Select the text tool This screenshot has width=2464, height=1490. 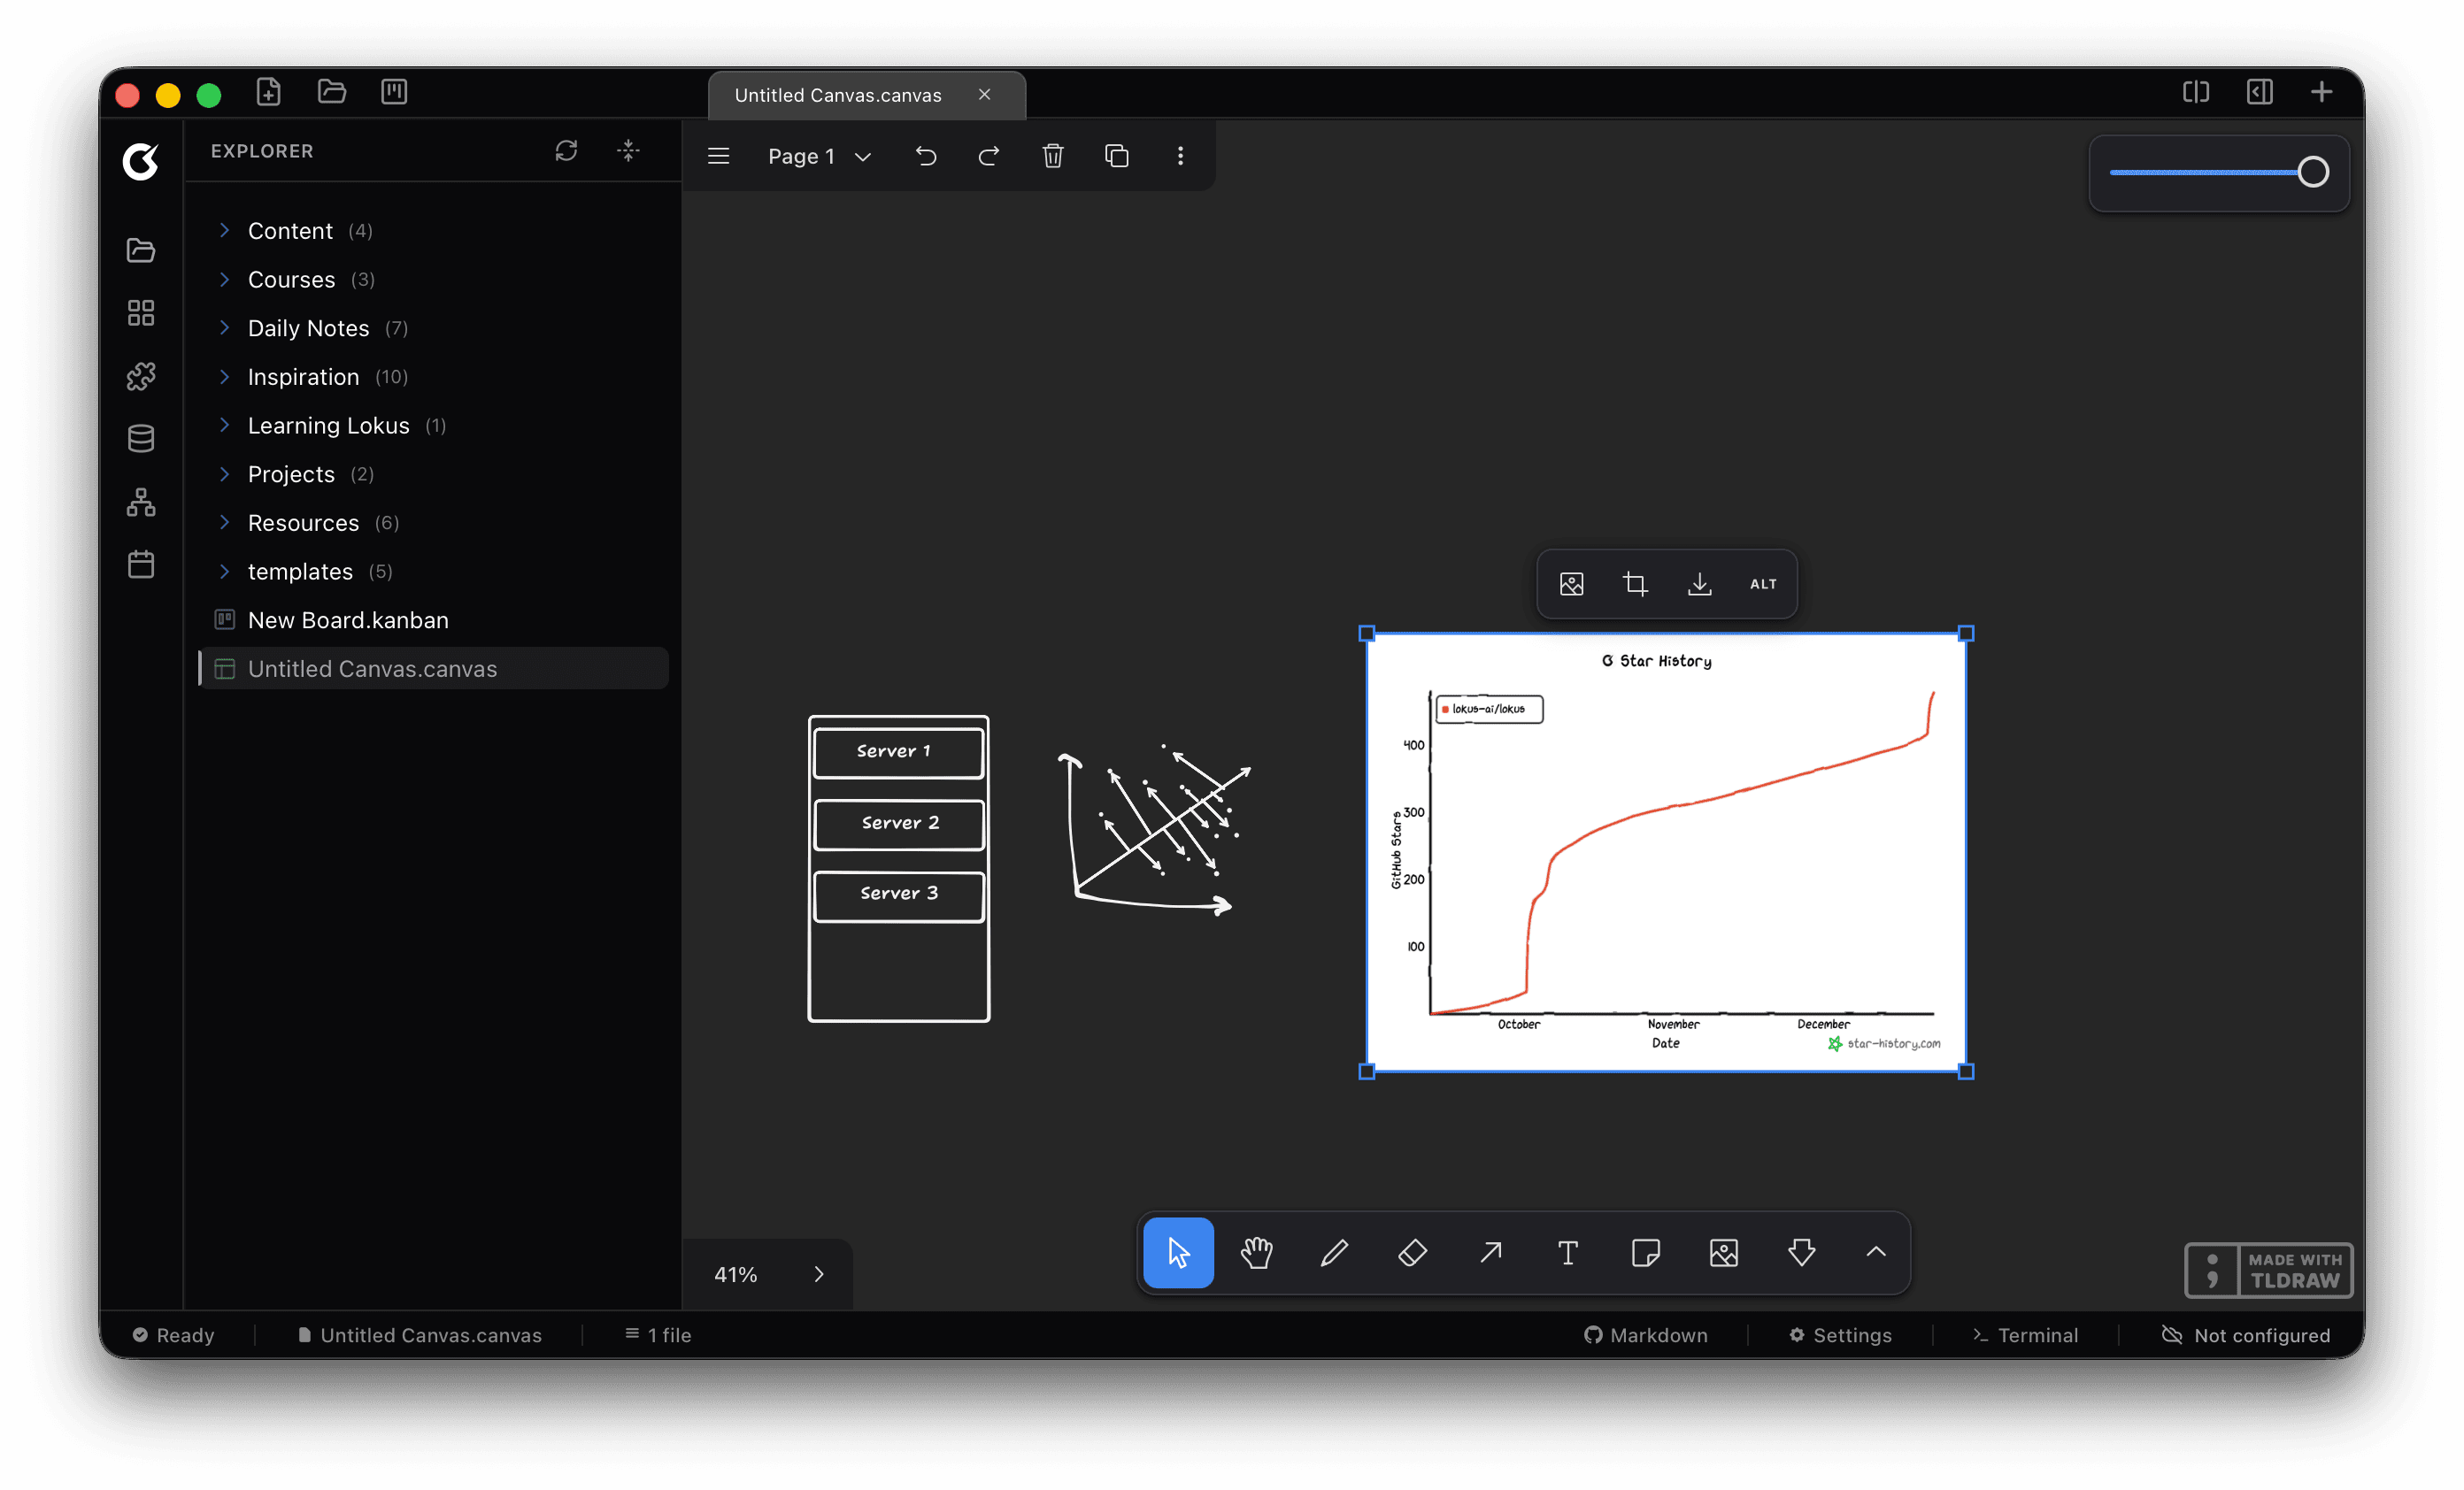click(1567, 1252)
